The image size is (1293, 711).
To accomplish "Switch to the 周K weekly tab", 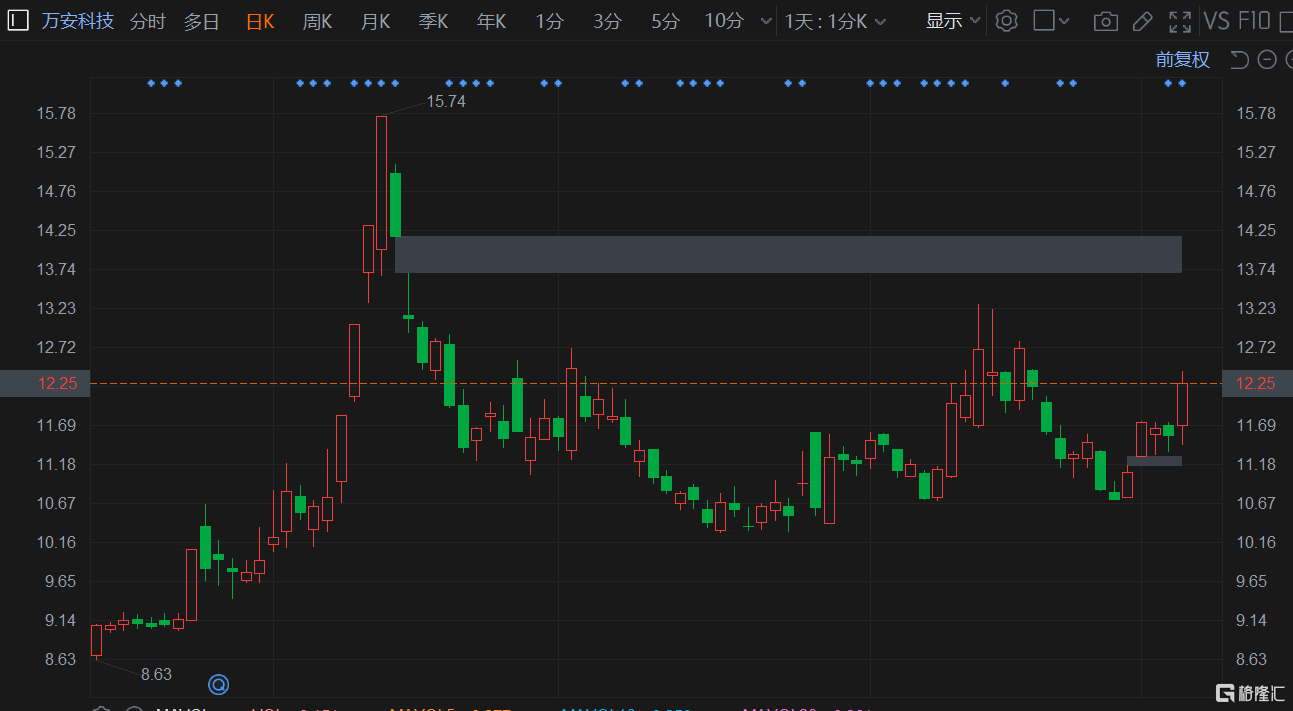I will pyautogui.click(x=317, y=21).
